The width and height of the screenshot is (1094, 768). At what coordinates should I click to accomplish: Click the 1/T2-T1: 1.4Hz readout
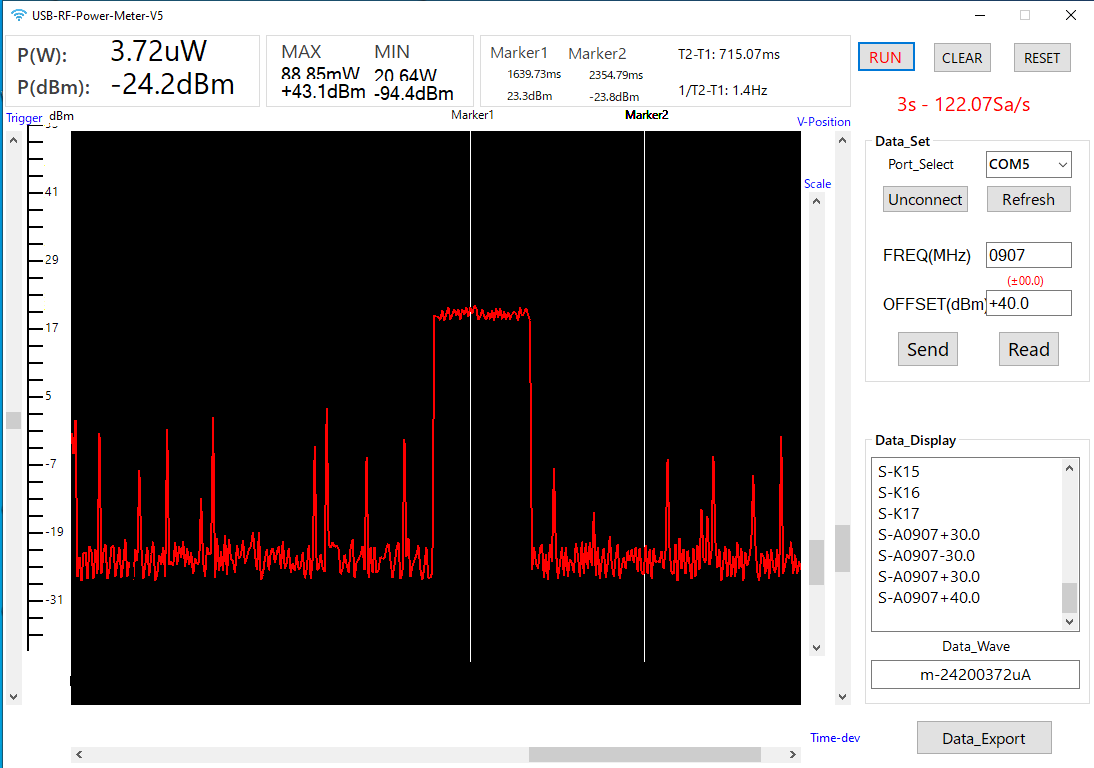pos(723,90)
